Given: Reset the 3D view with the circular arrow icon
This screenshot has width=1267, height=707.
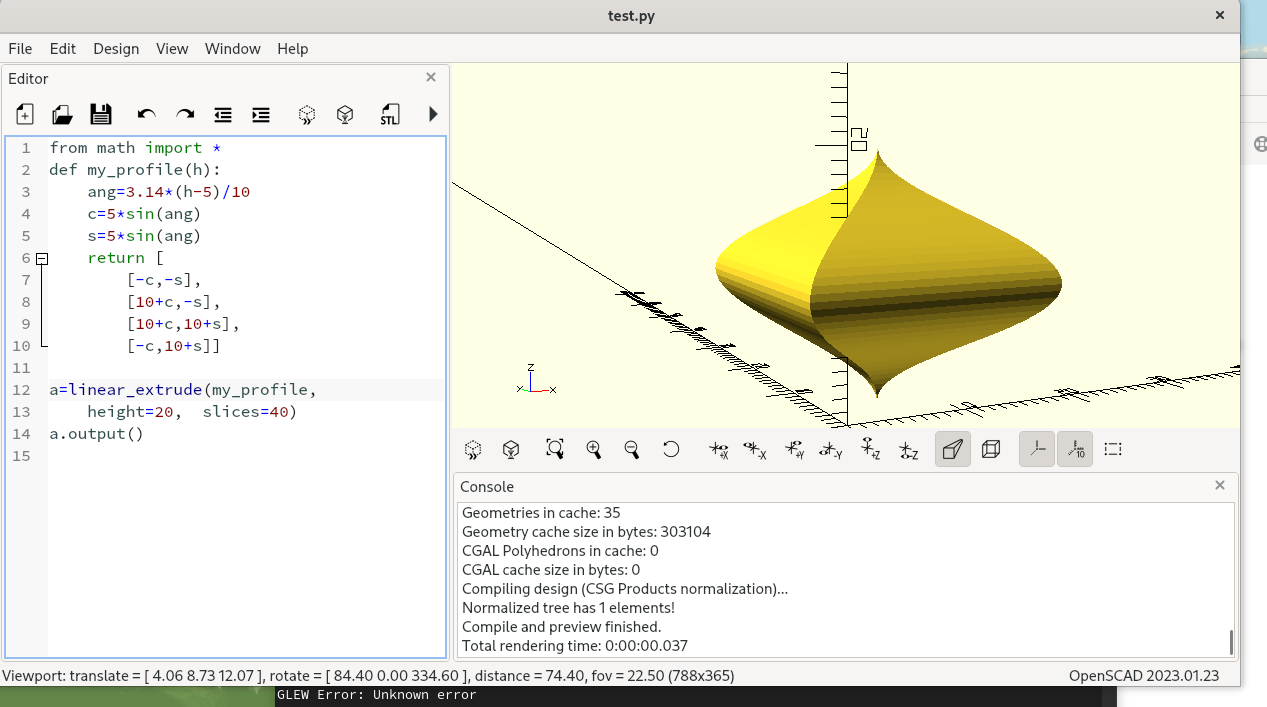Looking at the screenshot, I should (671, 450).
